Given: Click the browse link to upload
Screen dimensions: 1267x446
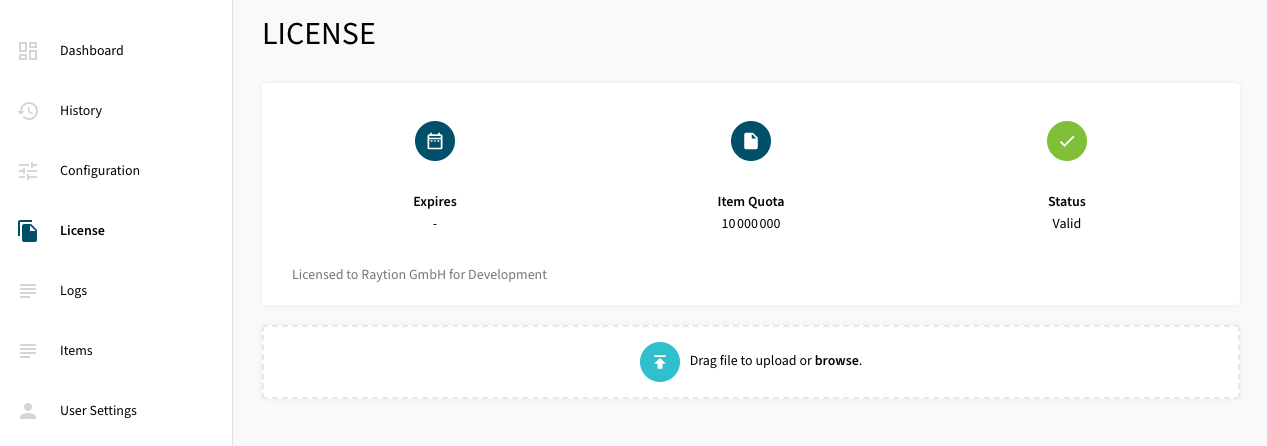Looking at the screenshot, I should pos(837,361).
